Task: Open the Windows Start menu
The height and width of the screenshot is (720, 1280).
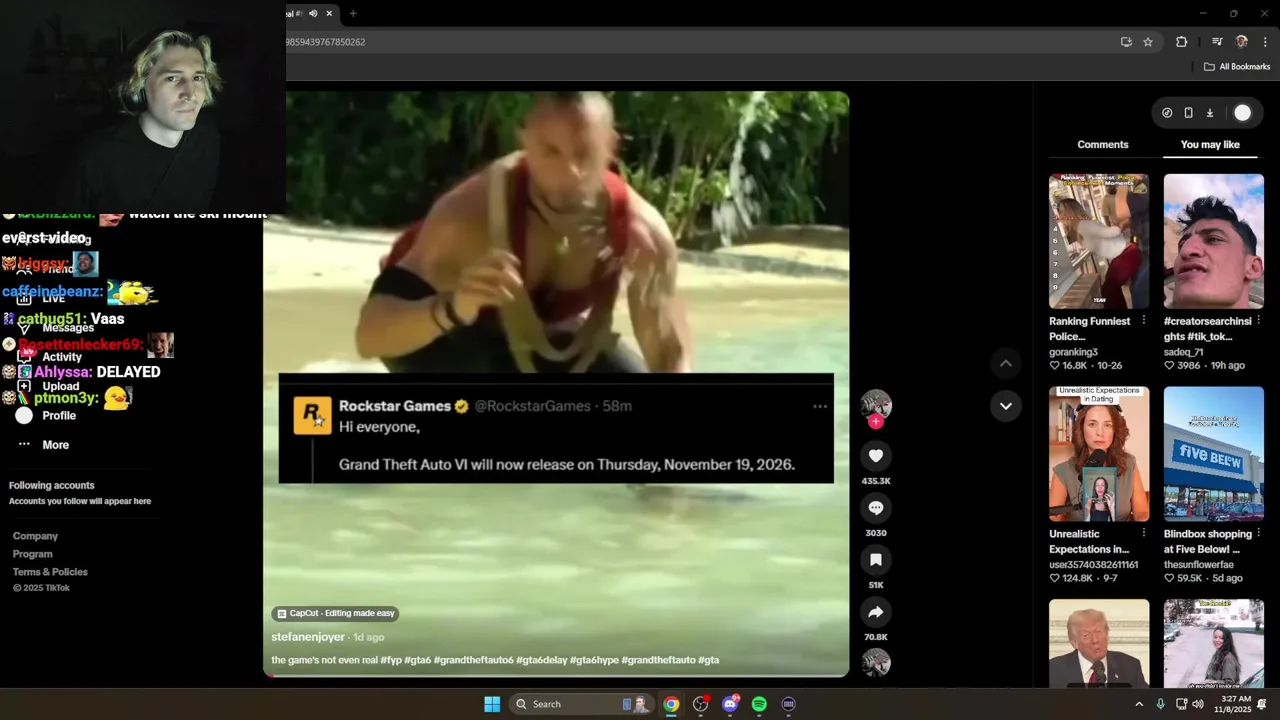Action: tap(492, 704)
